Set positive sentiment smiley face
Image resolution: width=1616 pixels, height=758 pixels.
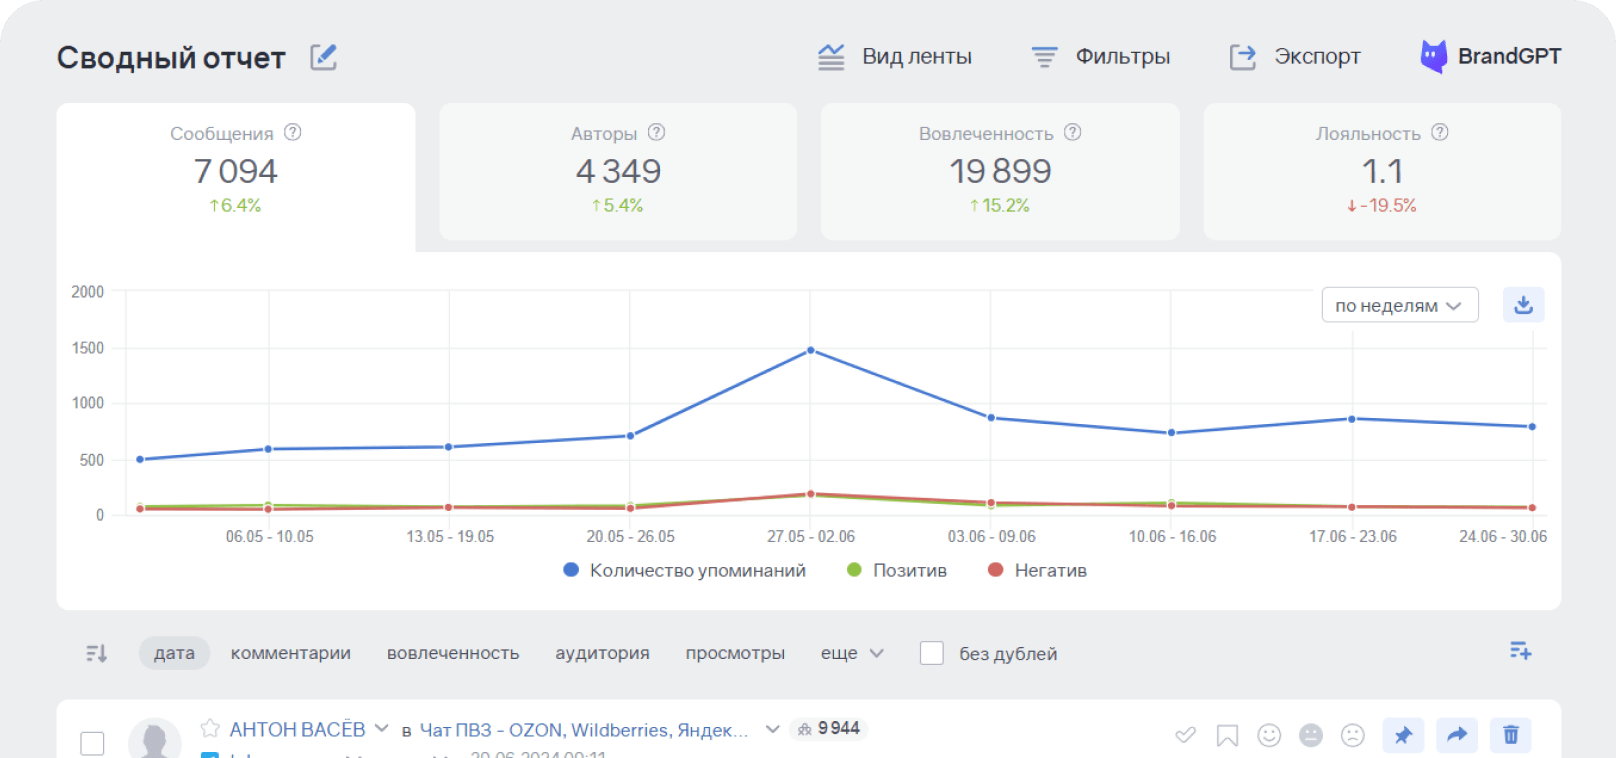1269,735
